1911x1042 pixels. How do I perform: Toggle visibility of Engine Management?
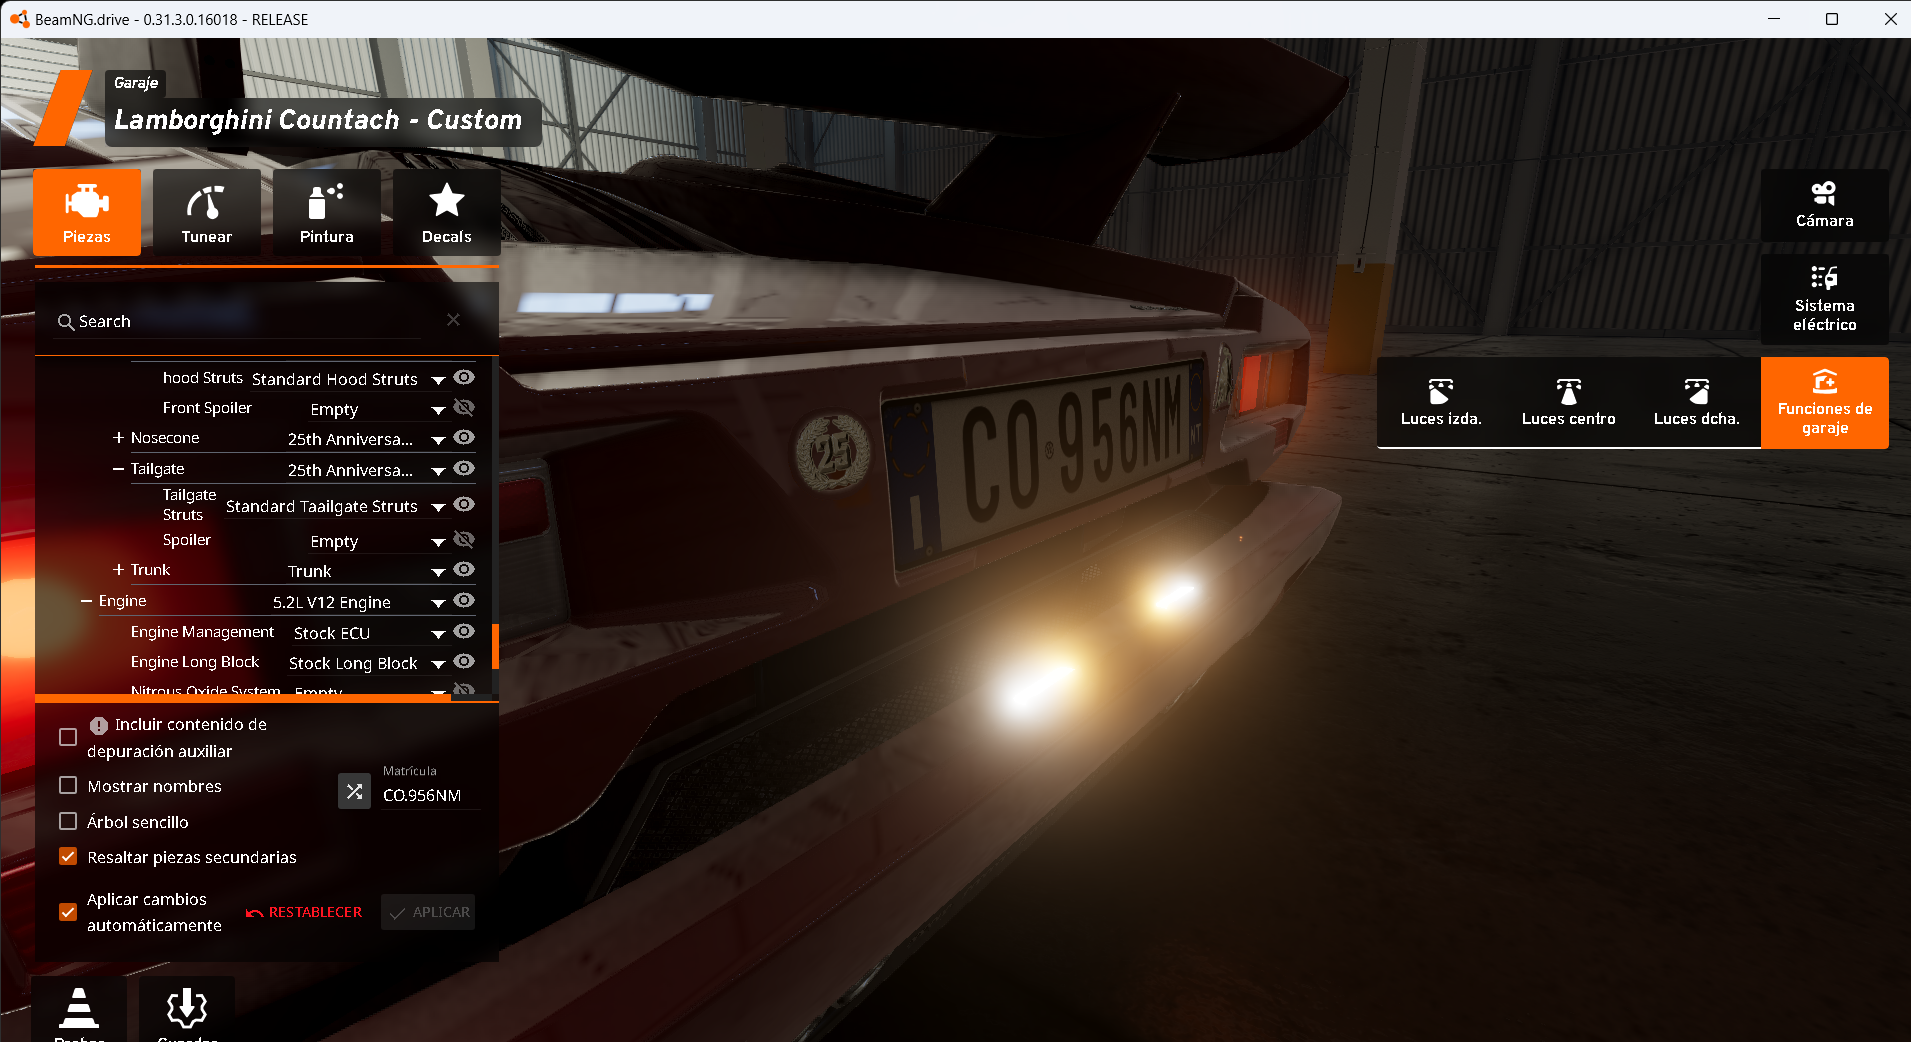pyautogui.click(x=464, y=631)
